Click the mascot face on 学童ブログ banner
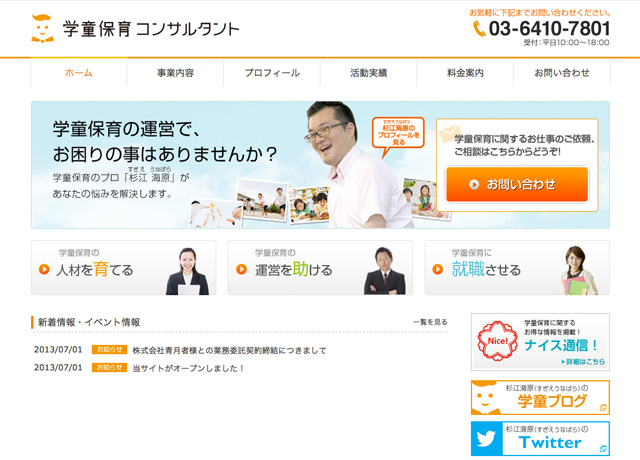This screenshot has height=460, width=640. 484,398
